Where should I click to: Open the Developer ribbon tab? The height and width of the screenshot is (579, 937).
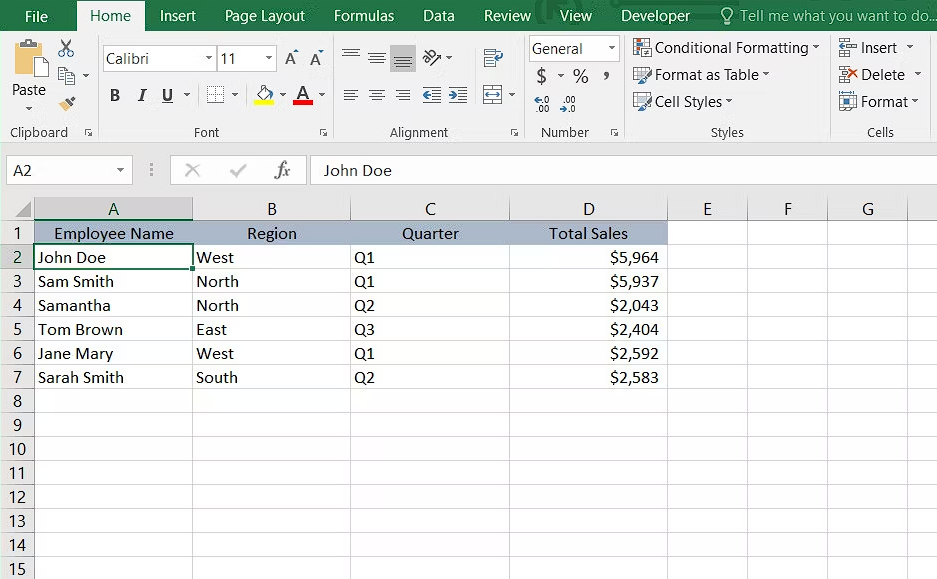coord(656,16)
